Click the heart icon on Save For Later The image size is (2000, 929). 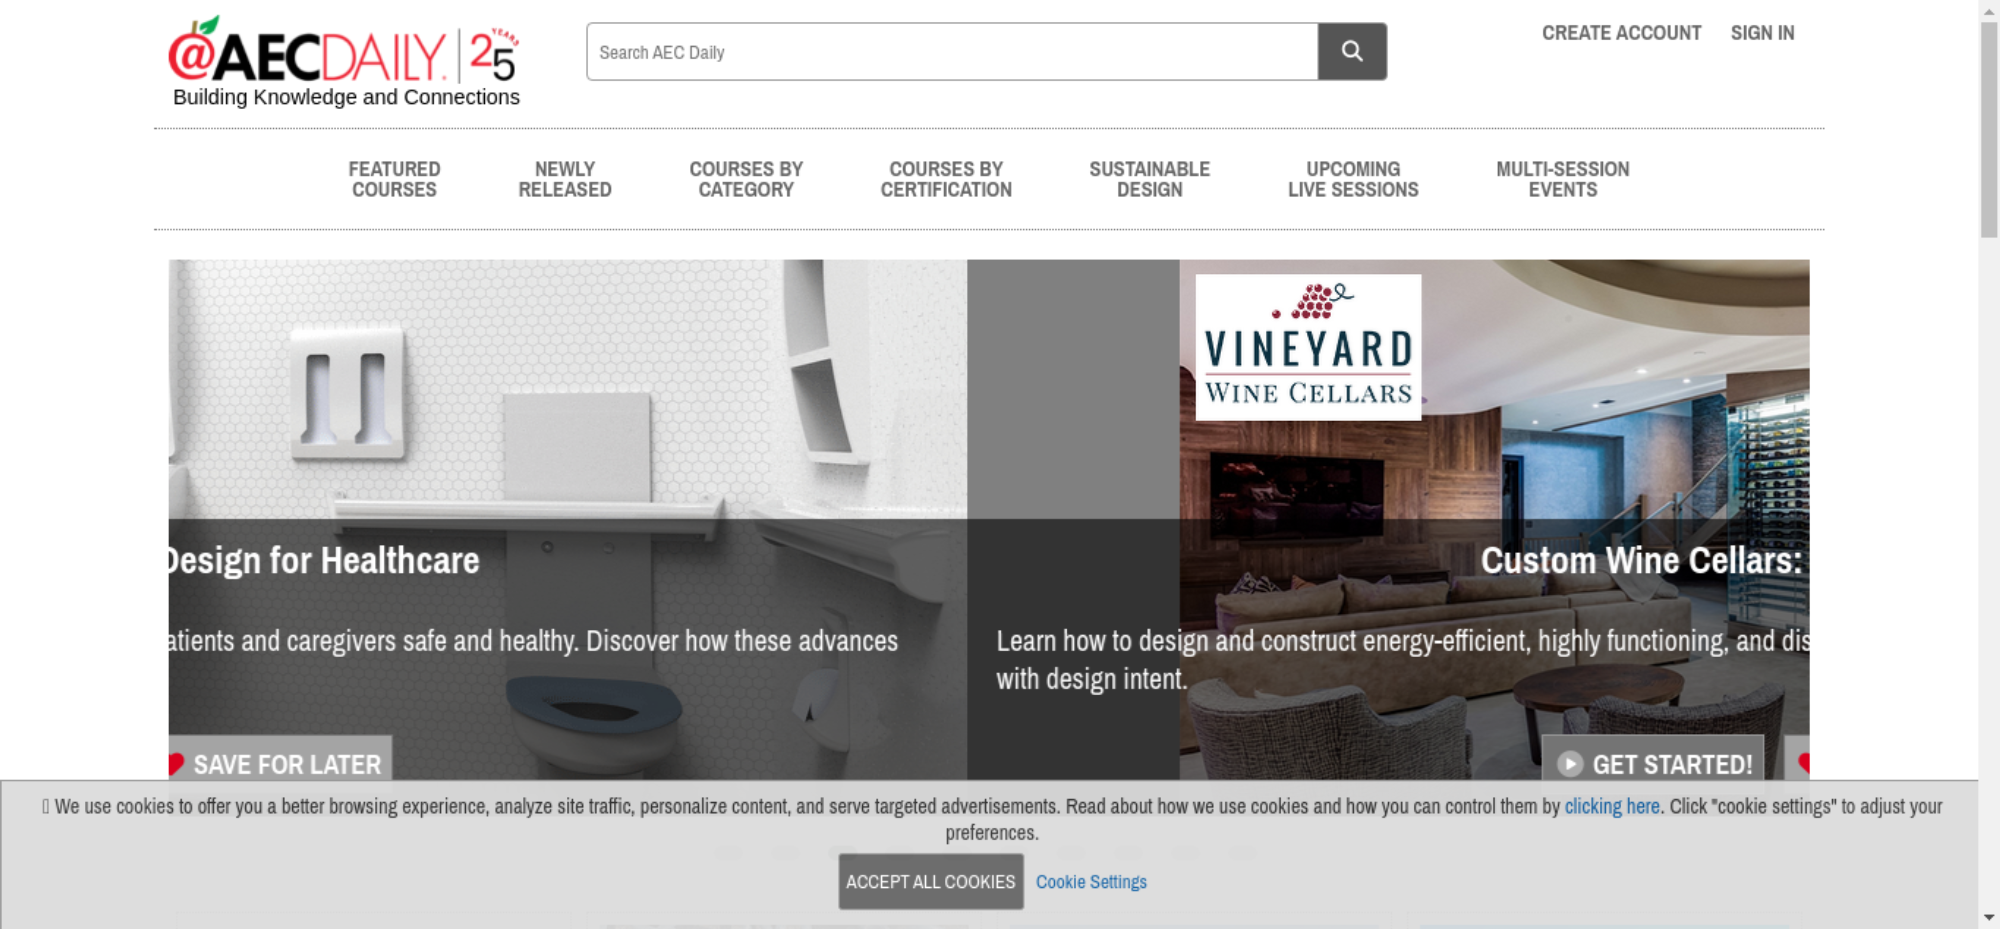(x=176, y=764)
